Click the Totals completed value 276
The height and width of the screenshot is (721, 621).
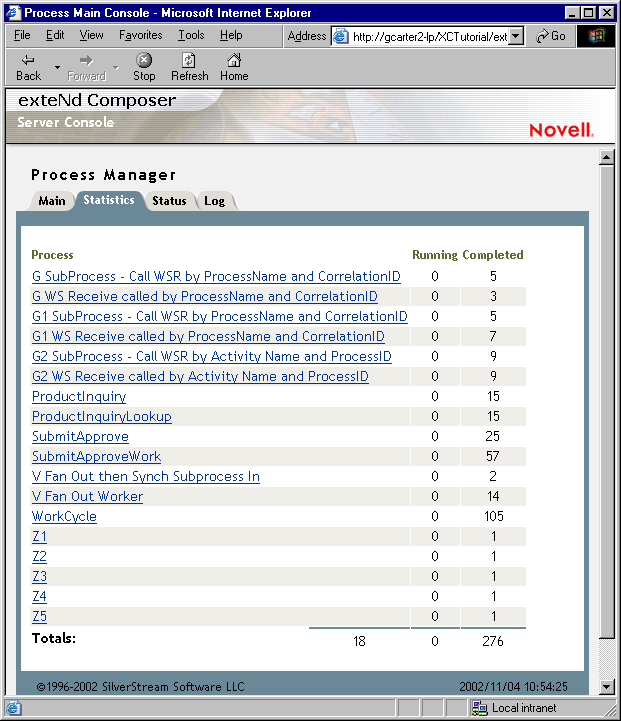point(493,641)
